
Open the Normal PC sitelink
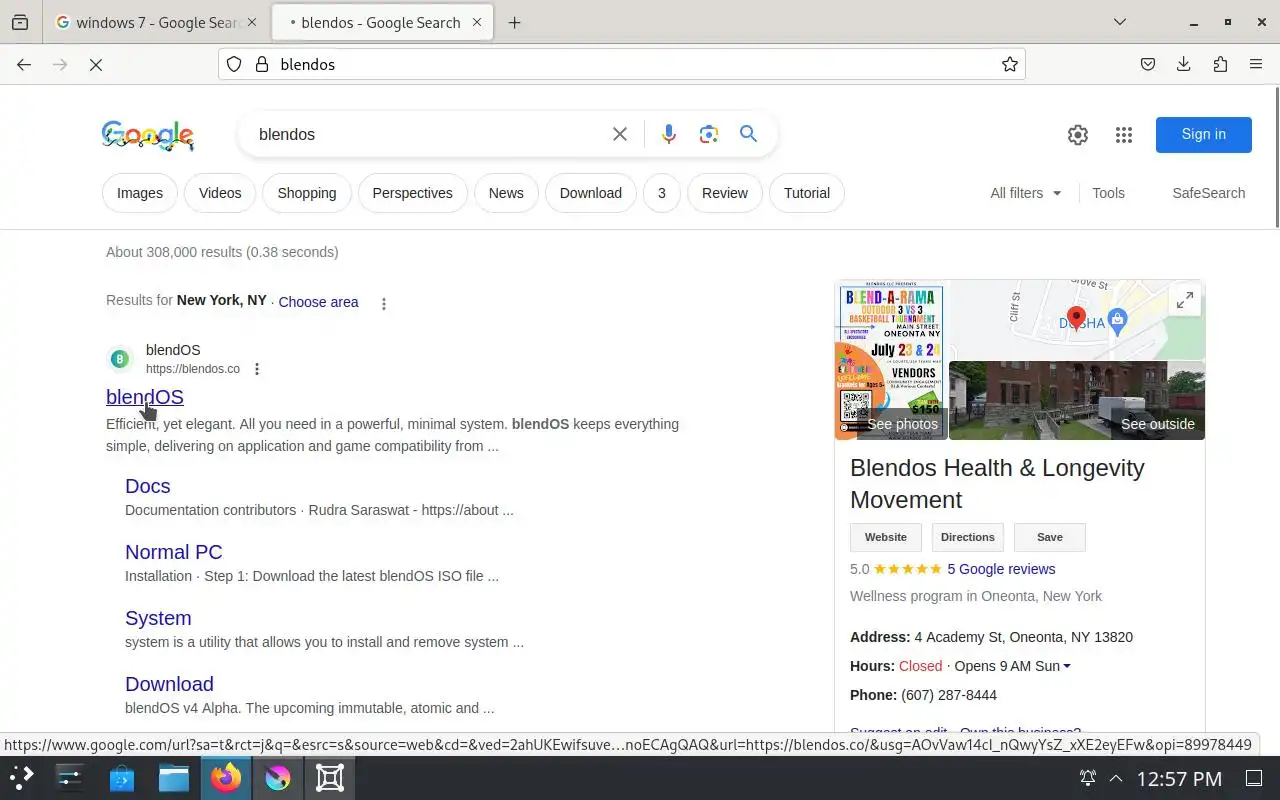tap(174, 552)
